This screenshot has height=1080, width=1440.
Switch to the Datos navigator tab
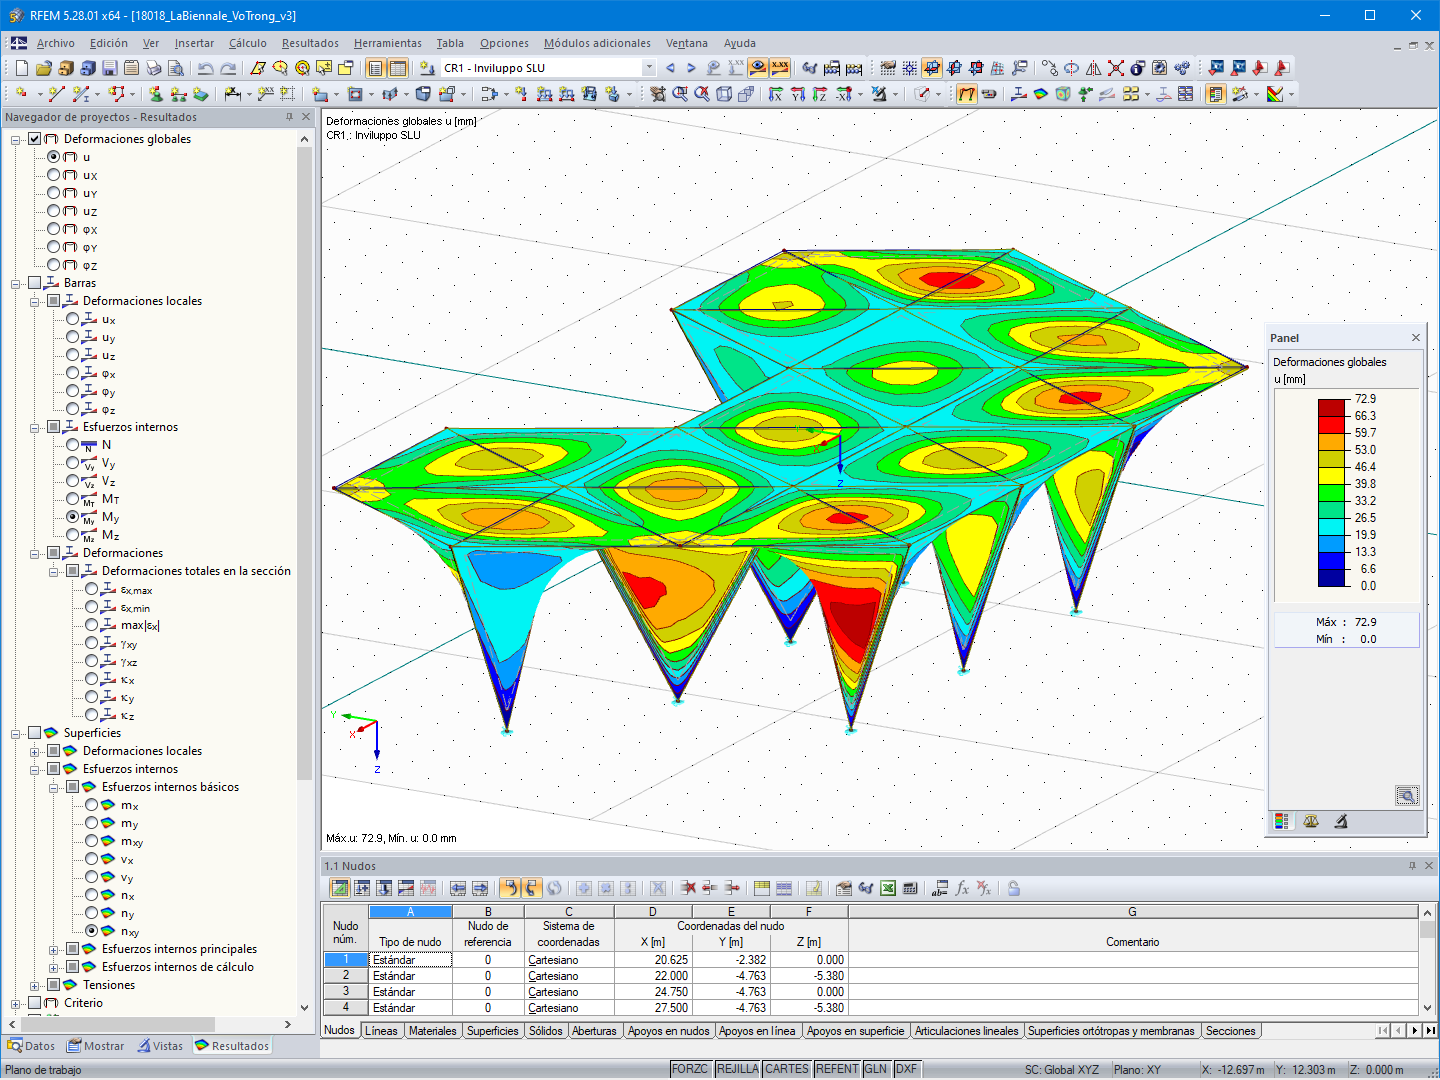coord(32,1046)
